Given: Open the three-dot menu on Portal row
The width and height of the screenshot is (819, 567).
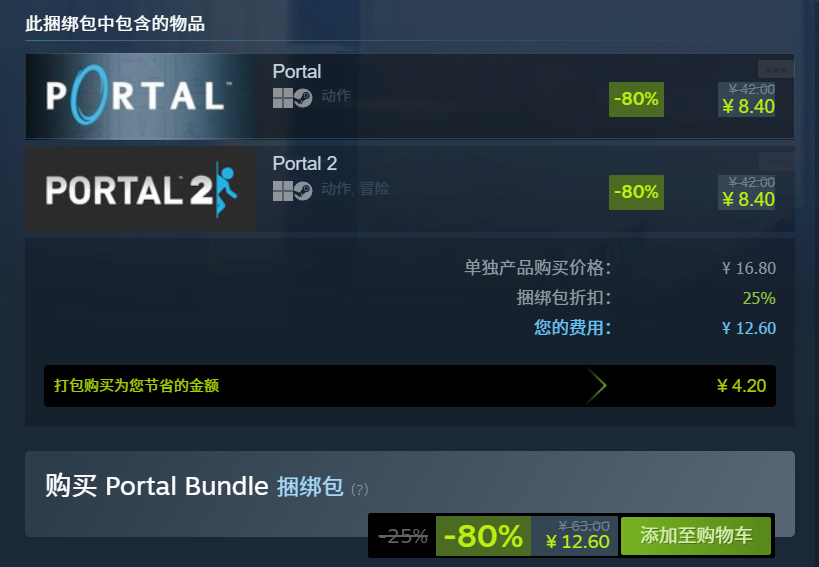Looking at the screenshot, I should click(x=776, y=69).
